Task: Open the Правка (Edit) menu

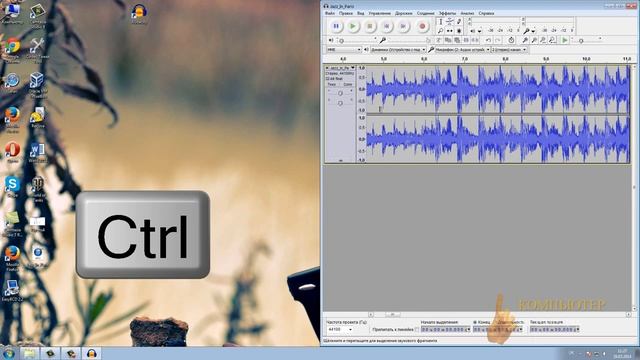Action: (345, 13)
